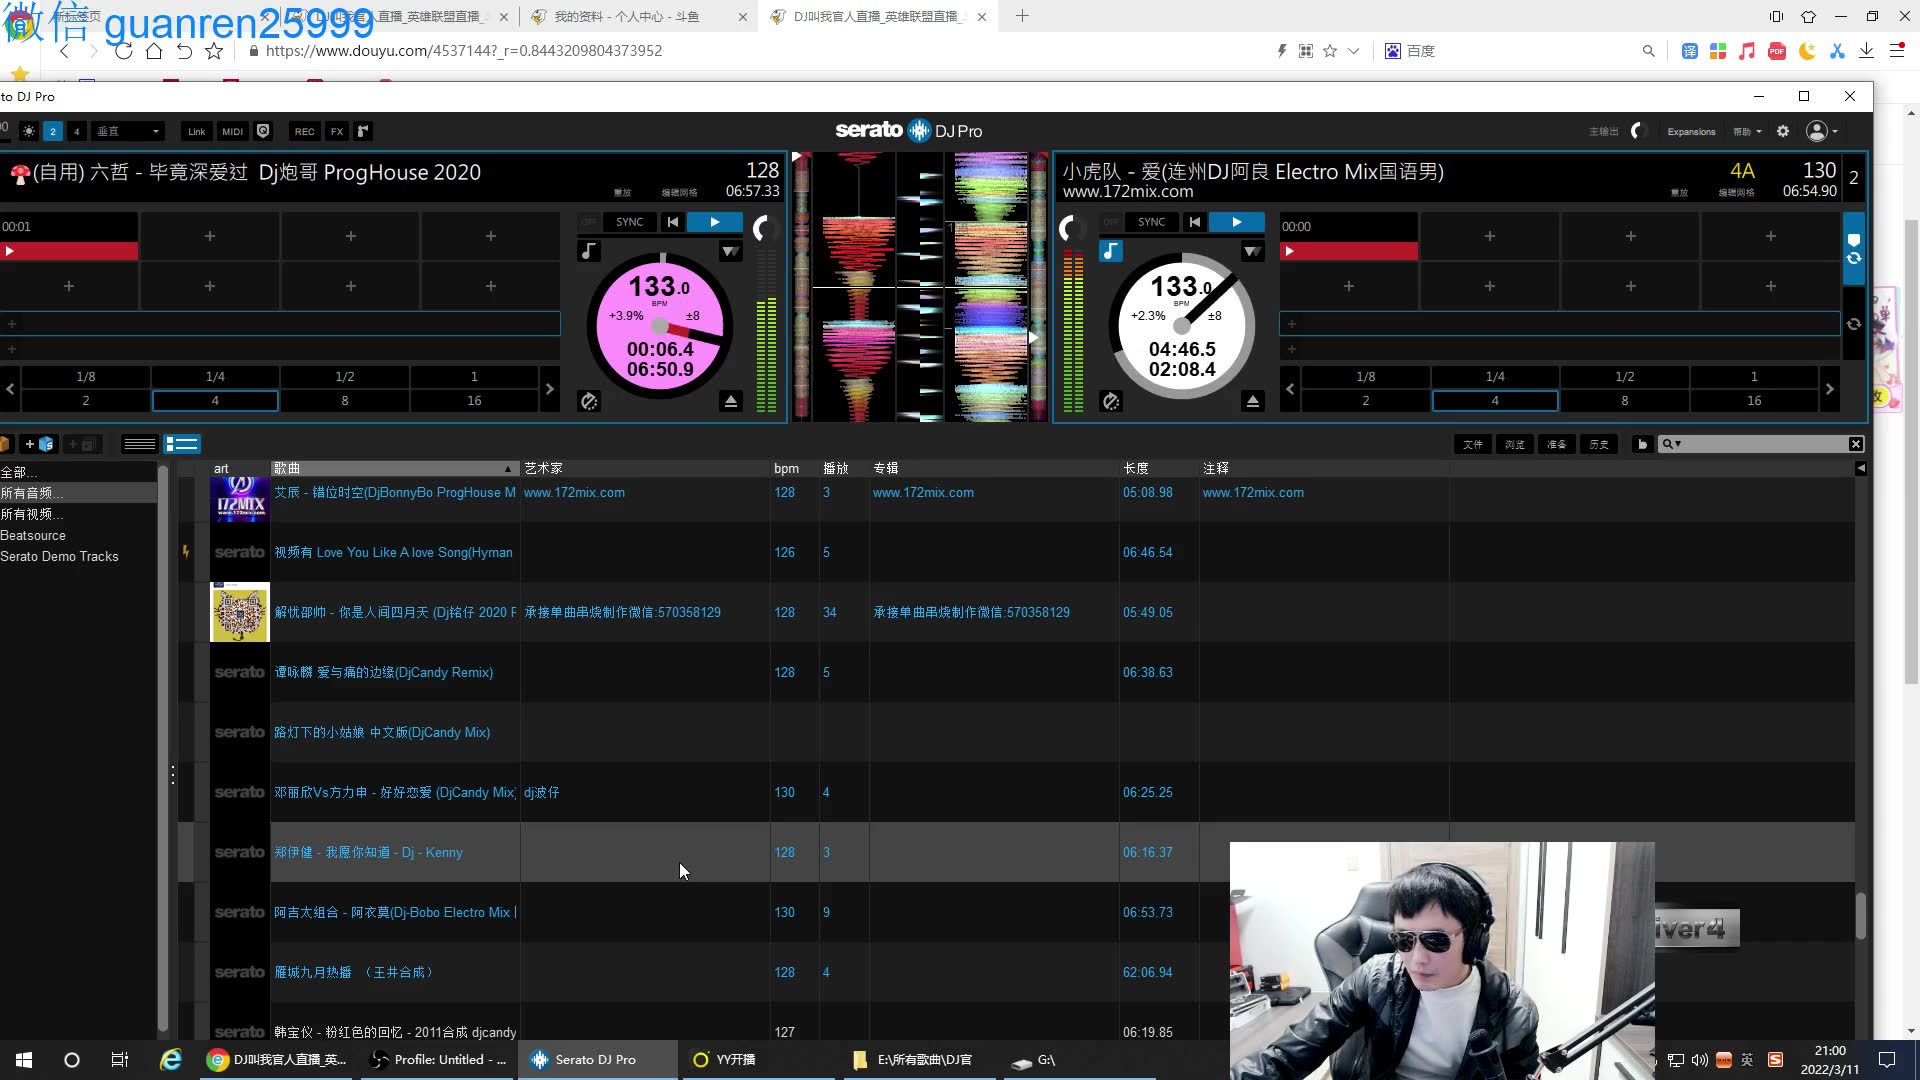
Task: Open the 浏览 browse panel
Action: [x=1515, y=444]
